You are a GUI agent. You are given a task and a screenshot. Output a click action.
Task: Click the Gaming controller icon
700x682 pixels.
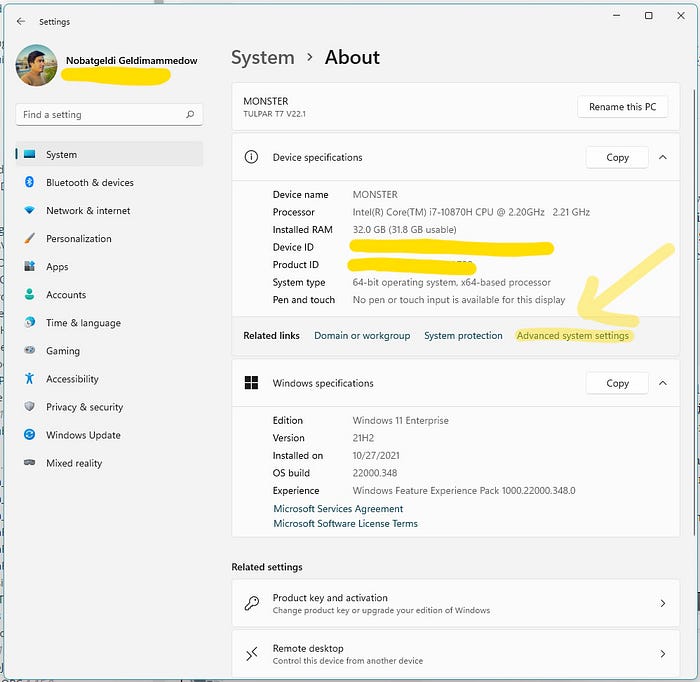[29, 350]
